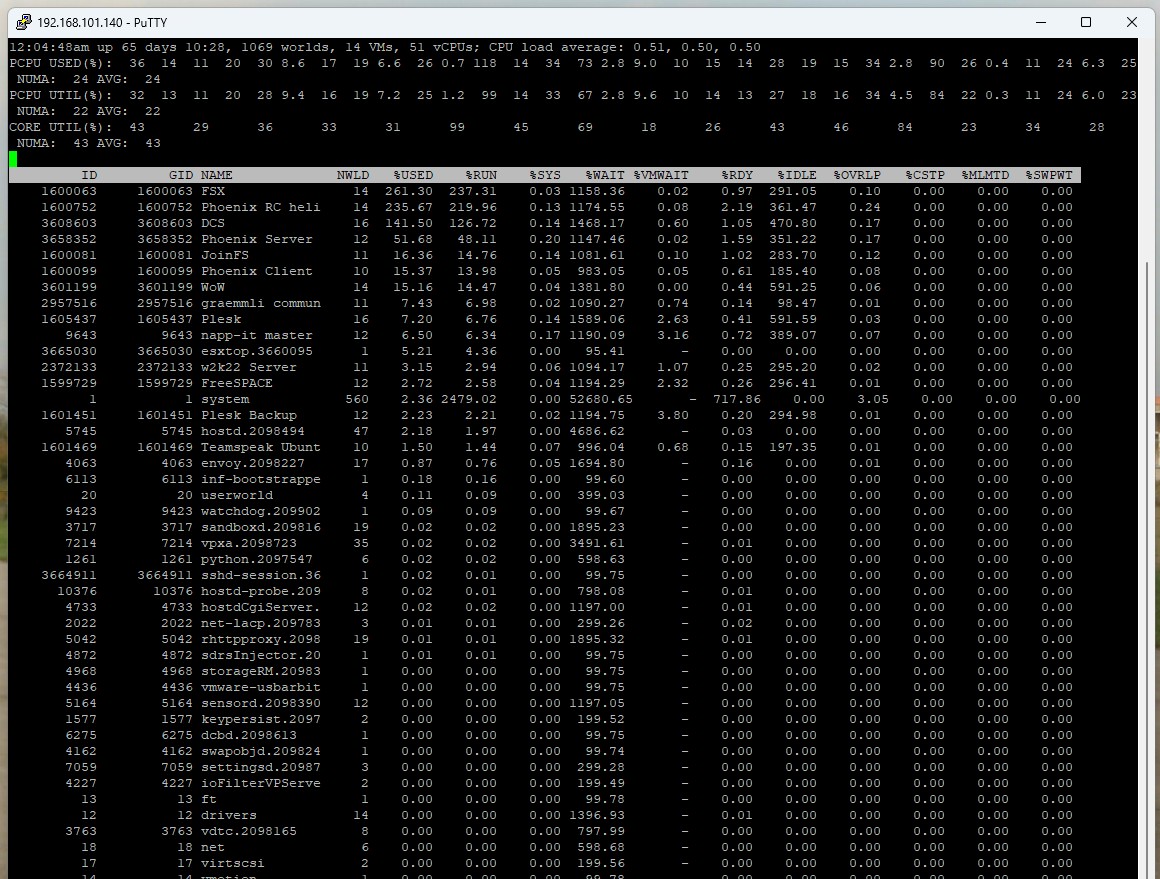Click the %USED column header
The width and height of the screenshot is (1160, 879).
pos(413,175)
